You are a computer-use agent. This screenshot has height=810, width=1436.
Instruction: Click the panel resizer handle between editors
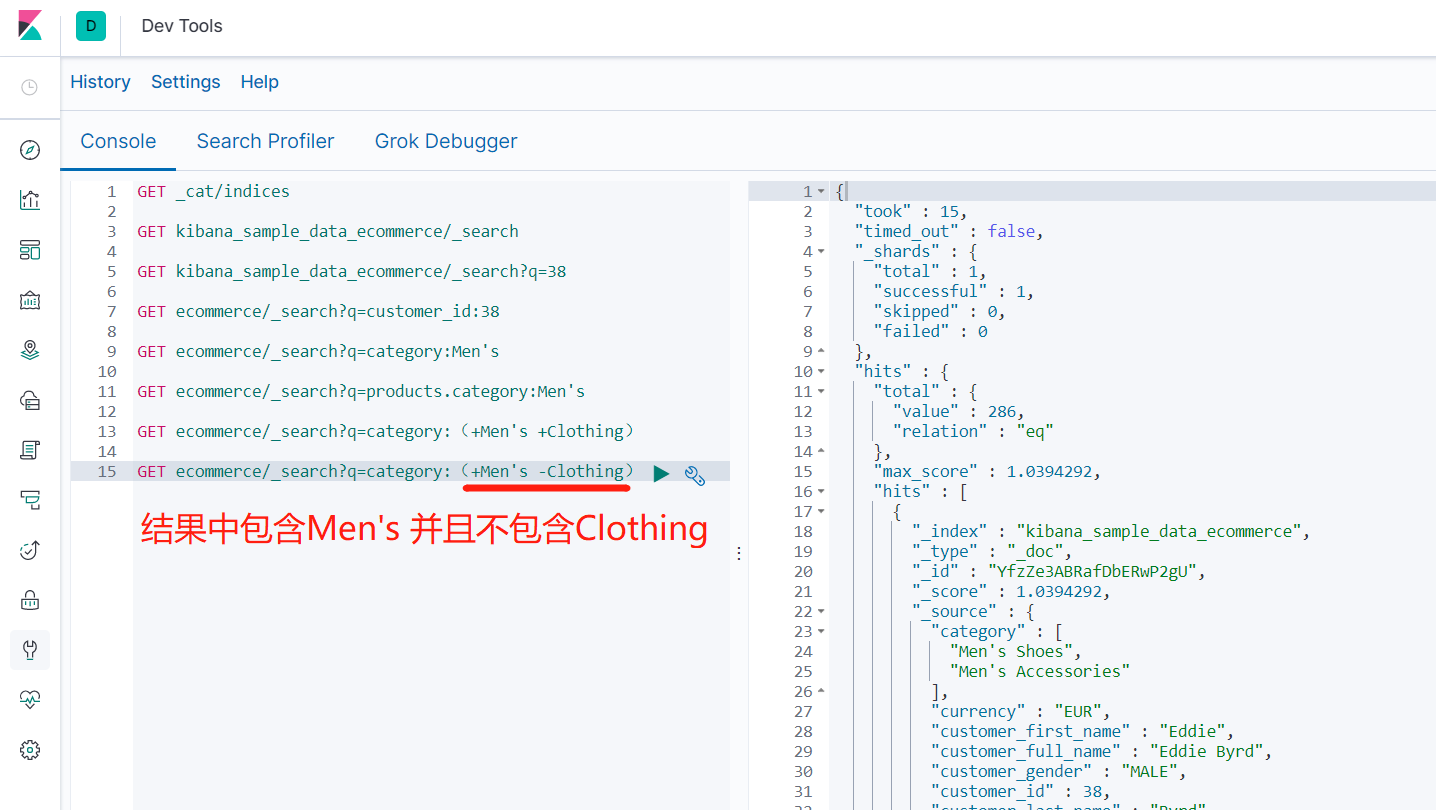coord(739,553)
